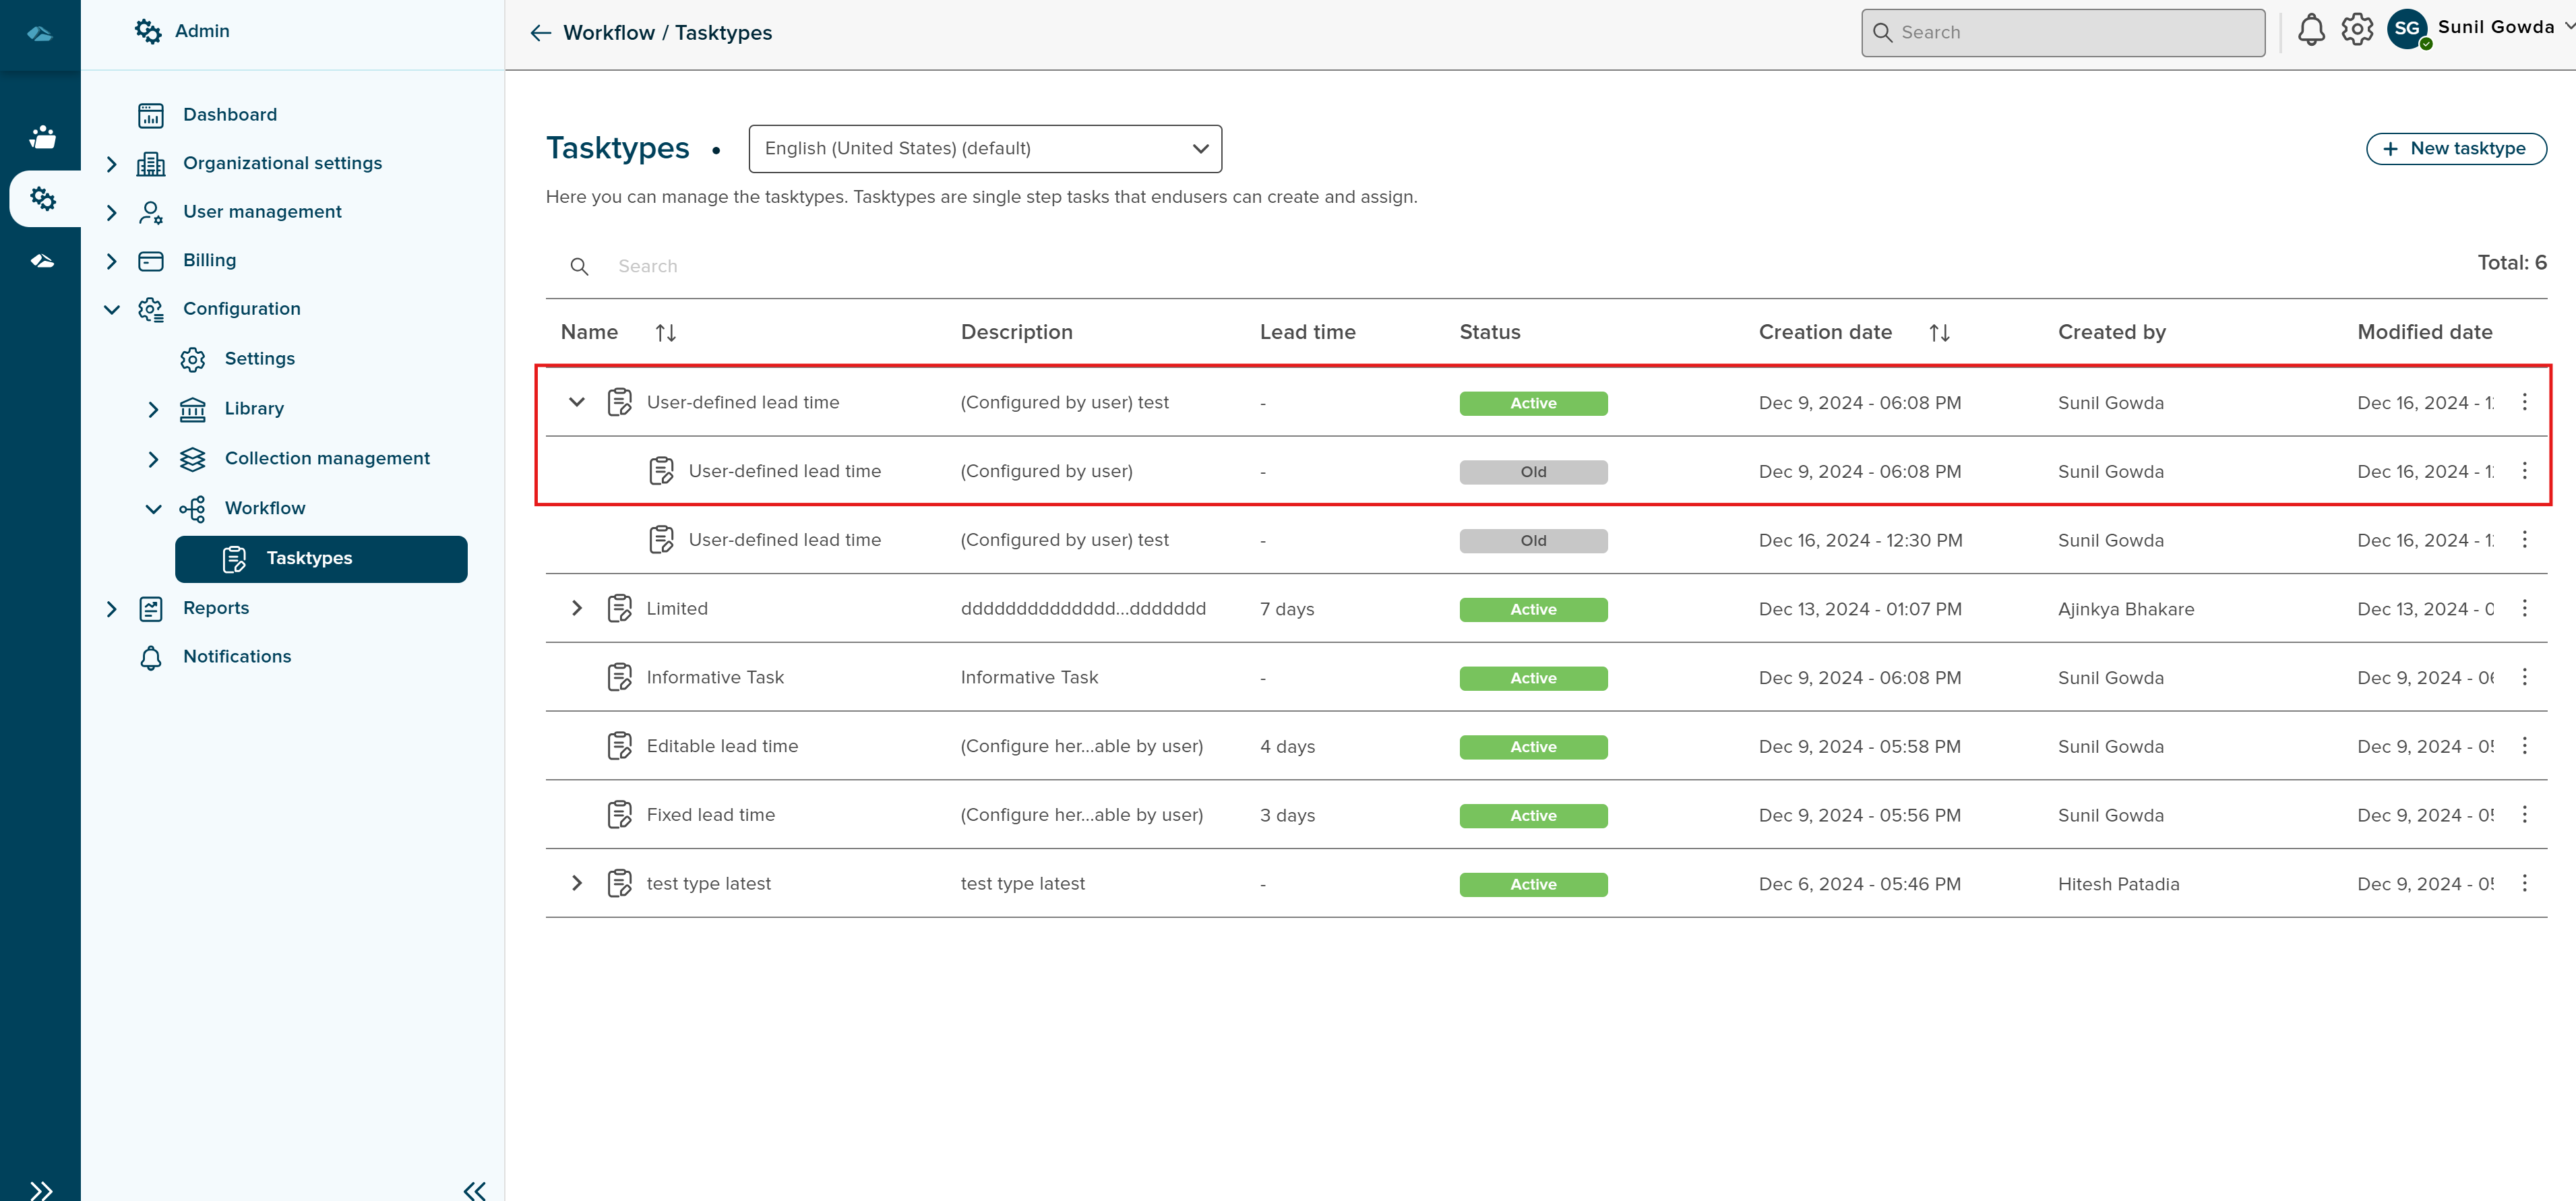
Task: Click the Dashboard icon in the sidebar
Action: click(151, 116)
